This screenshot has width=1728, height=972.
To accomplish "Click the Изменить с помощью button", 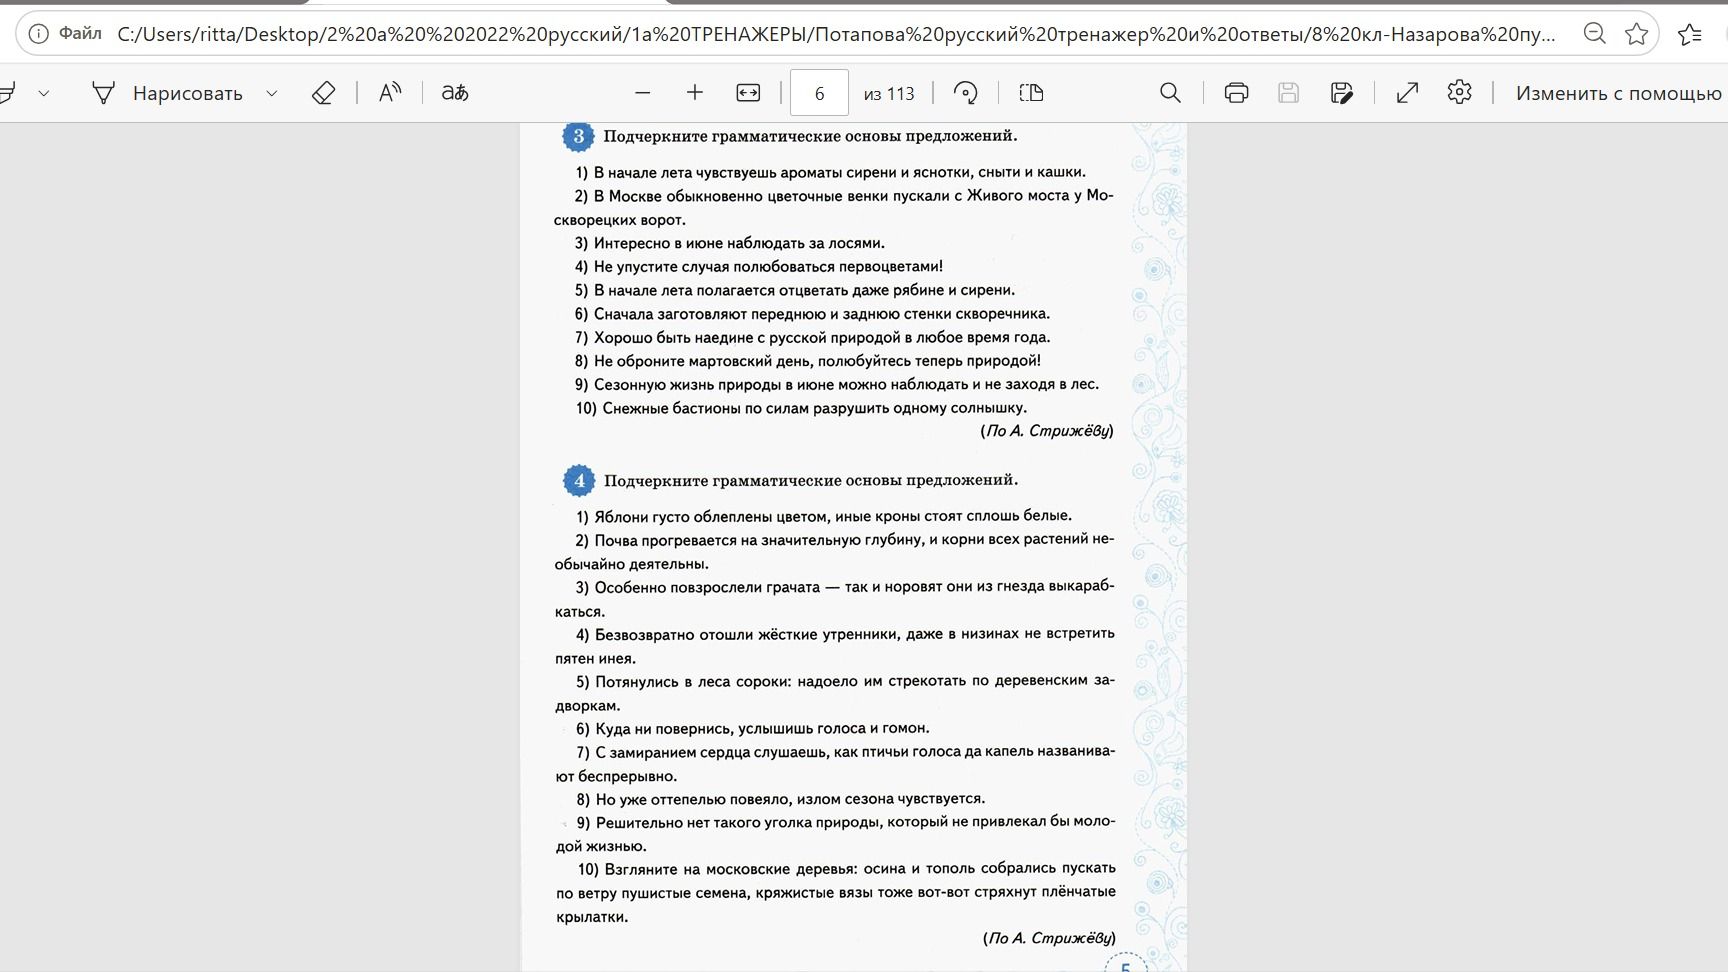I will 1619,93.
